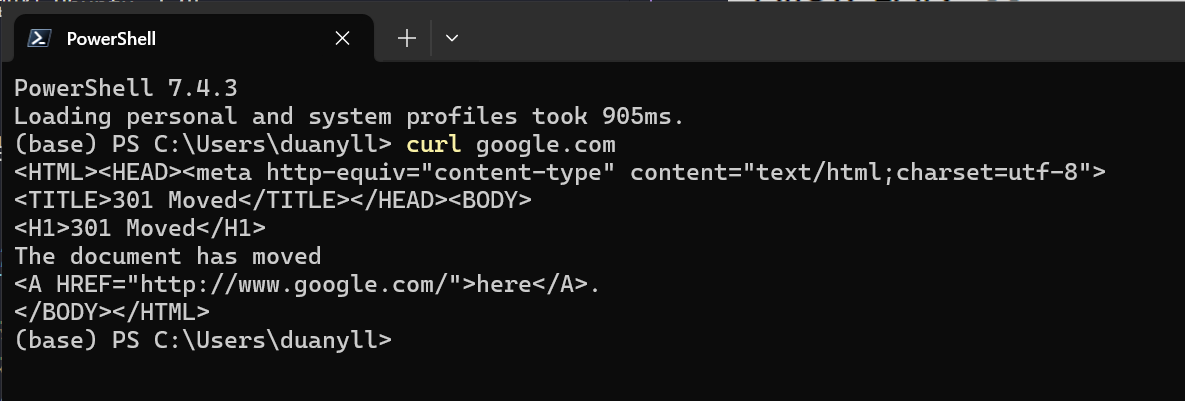Open a new tab with the plus button
This screenshot has width=1185, height=401.
click(x=406, y=39)
